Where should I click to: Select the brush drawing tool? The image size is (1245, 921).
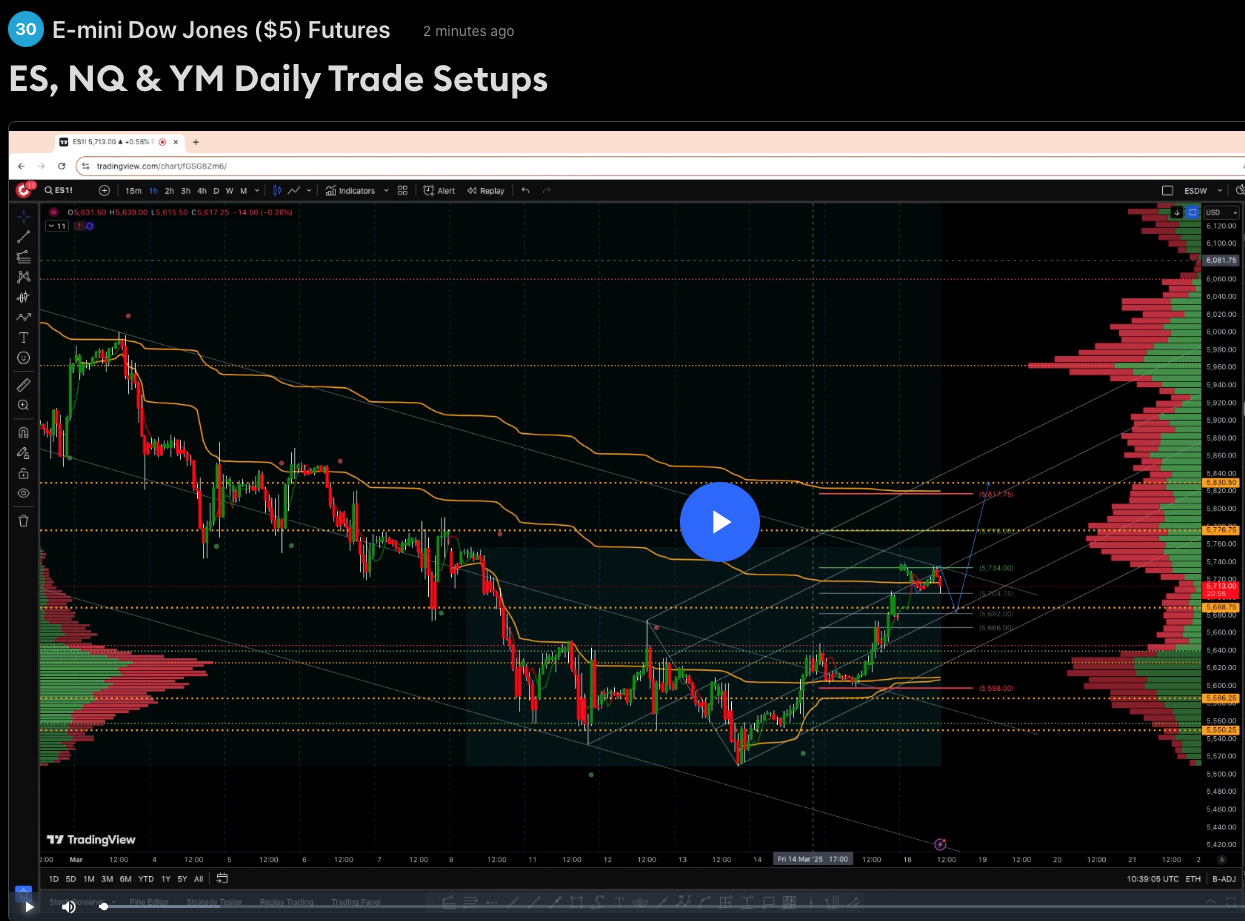tap(24, 317)
